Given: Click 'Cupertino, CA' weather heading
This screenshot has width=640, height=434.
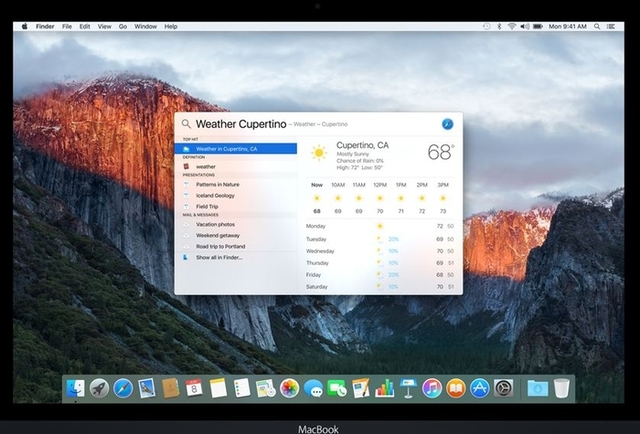Looking at the screenshot, I should click(x=362, y=145).
